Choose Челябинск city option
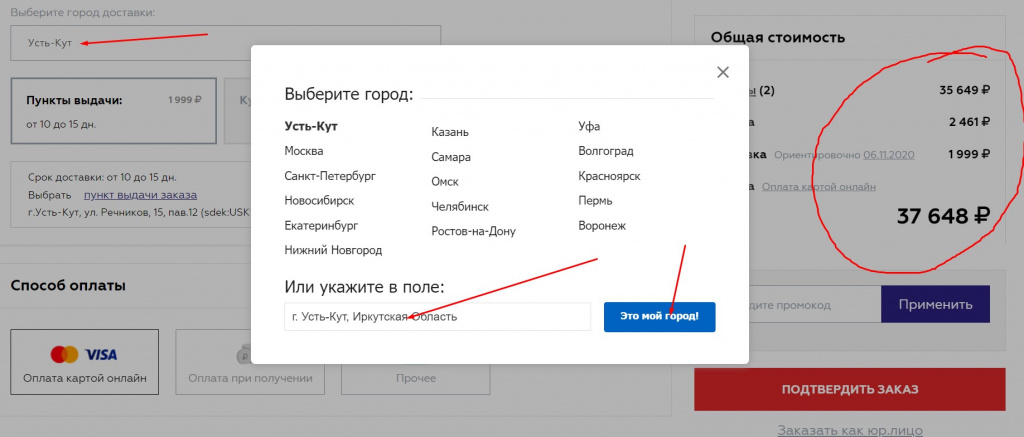Screen dimensions: 1024x437 point(460,207)
